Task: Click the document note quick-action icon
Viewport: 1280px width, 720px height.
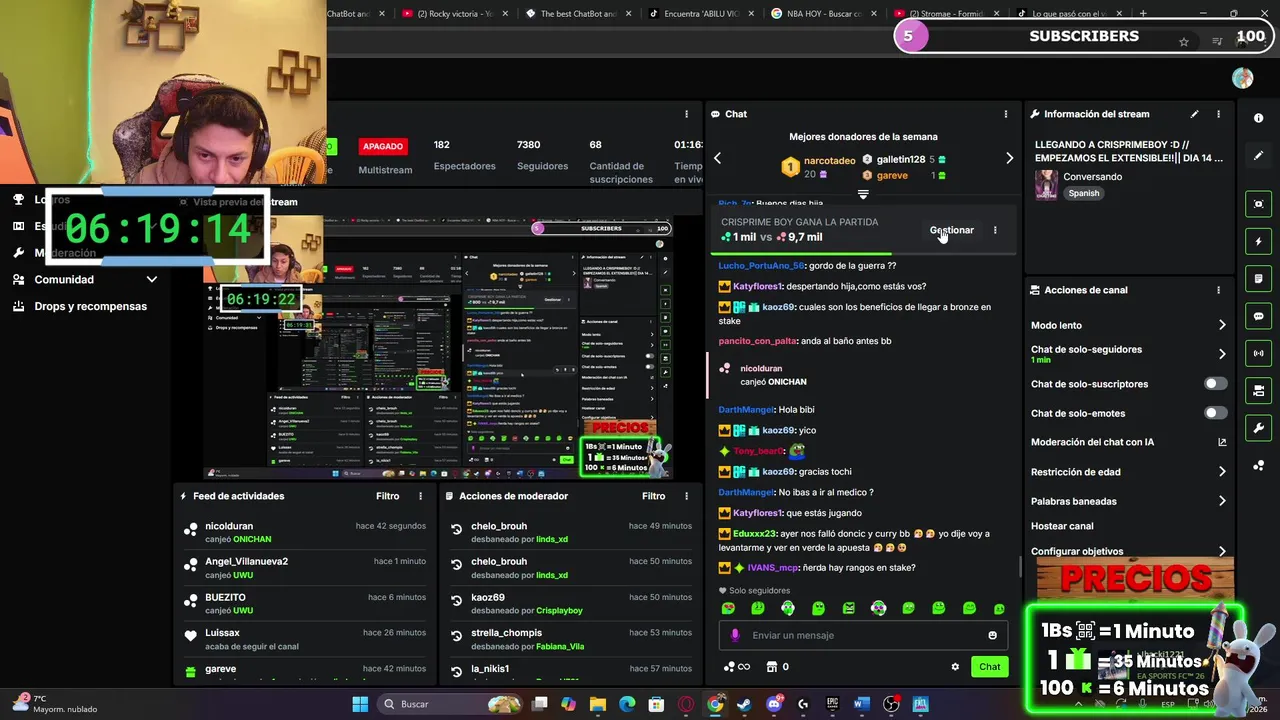Action: (1258, 278)
